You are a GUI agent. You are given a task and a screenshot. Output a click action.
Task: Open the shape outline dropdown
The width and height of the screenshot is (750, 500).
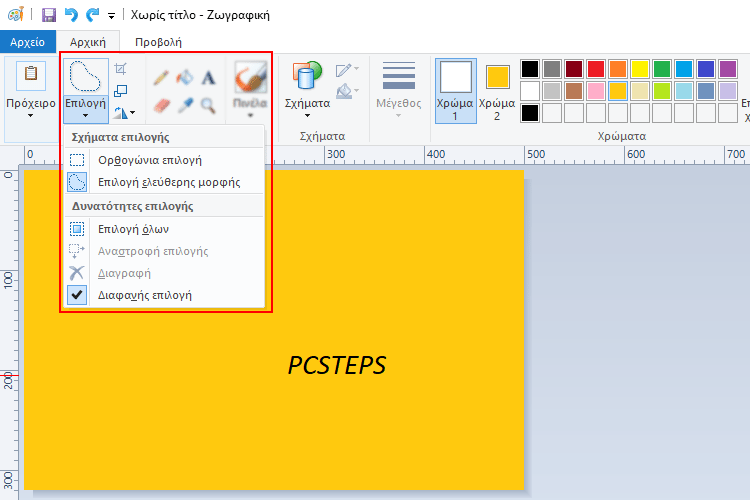coord(347,70)
